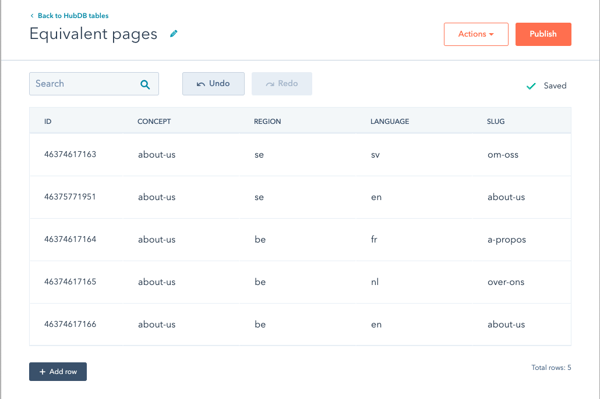Click the CONCEPT column header
Screen dimensions: 600x399
[154, 121]
